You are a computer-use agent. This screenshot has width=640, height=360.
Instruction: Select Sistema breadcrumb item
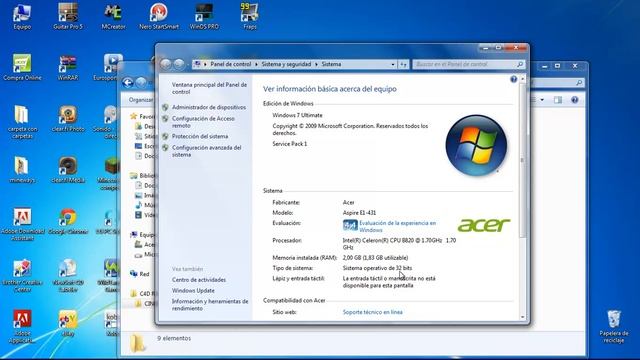331,64
